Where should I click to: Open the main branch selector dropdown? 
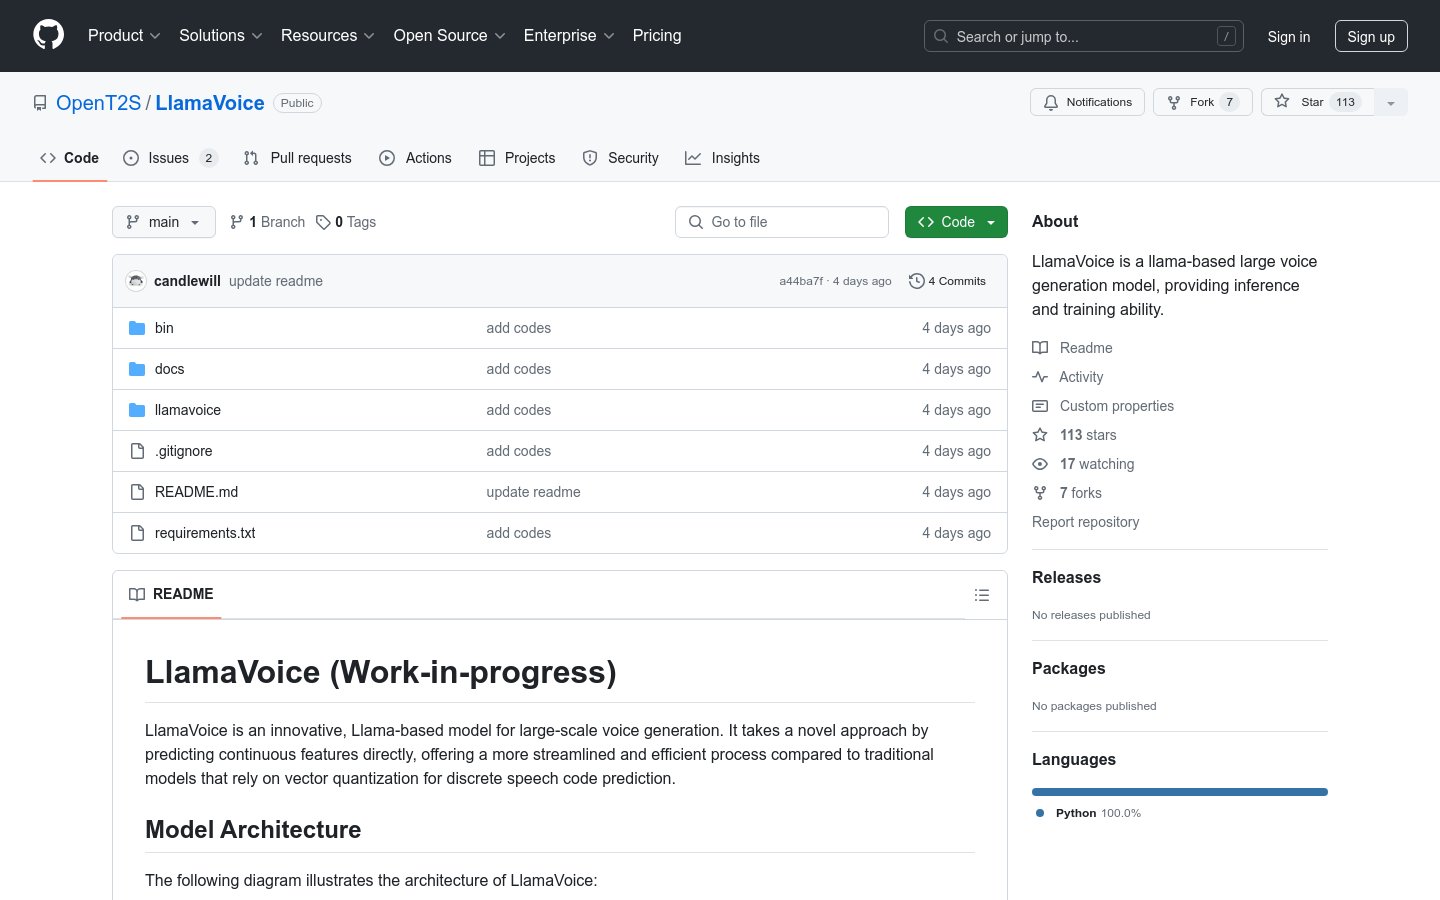pyautogui.click(x=164, y=222)
